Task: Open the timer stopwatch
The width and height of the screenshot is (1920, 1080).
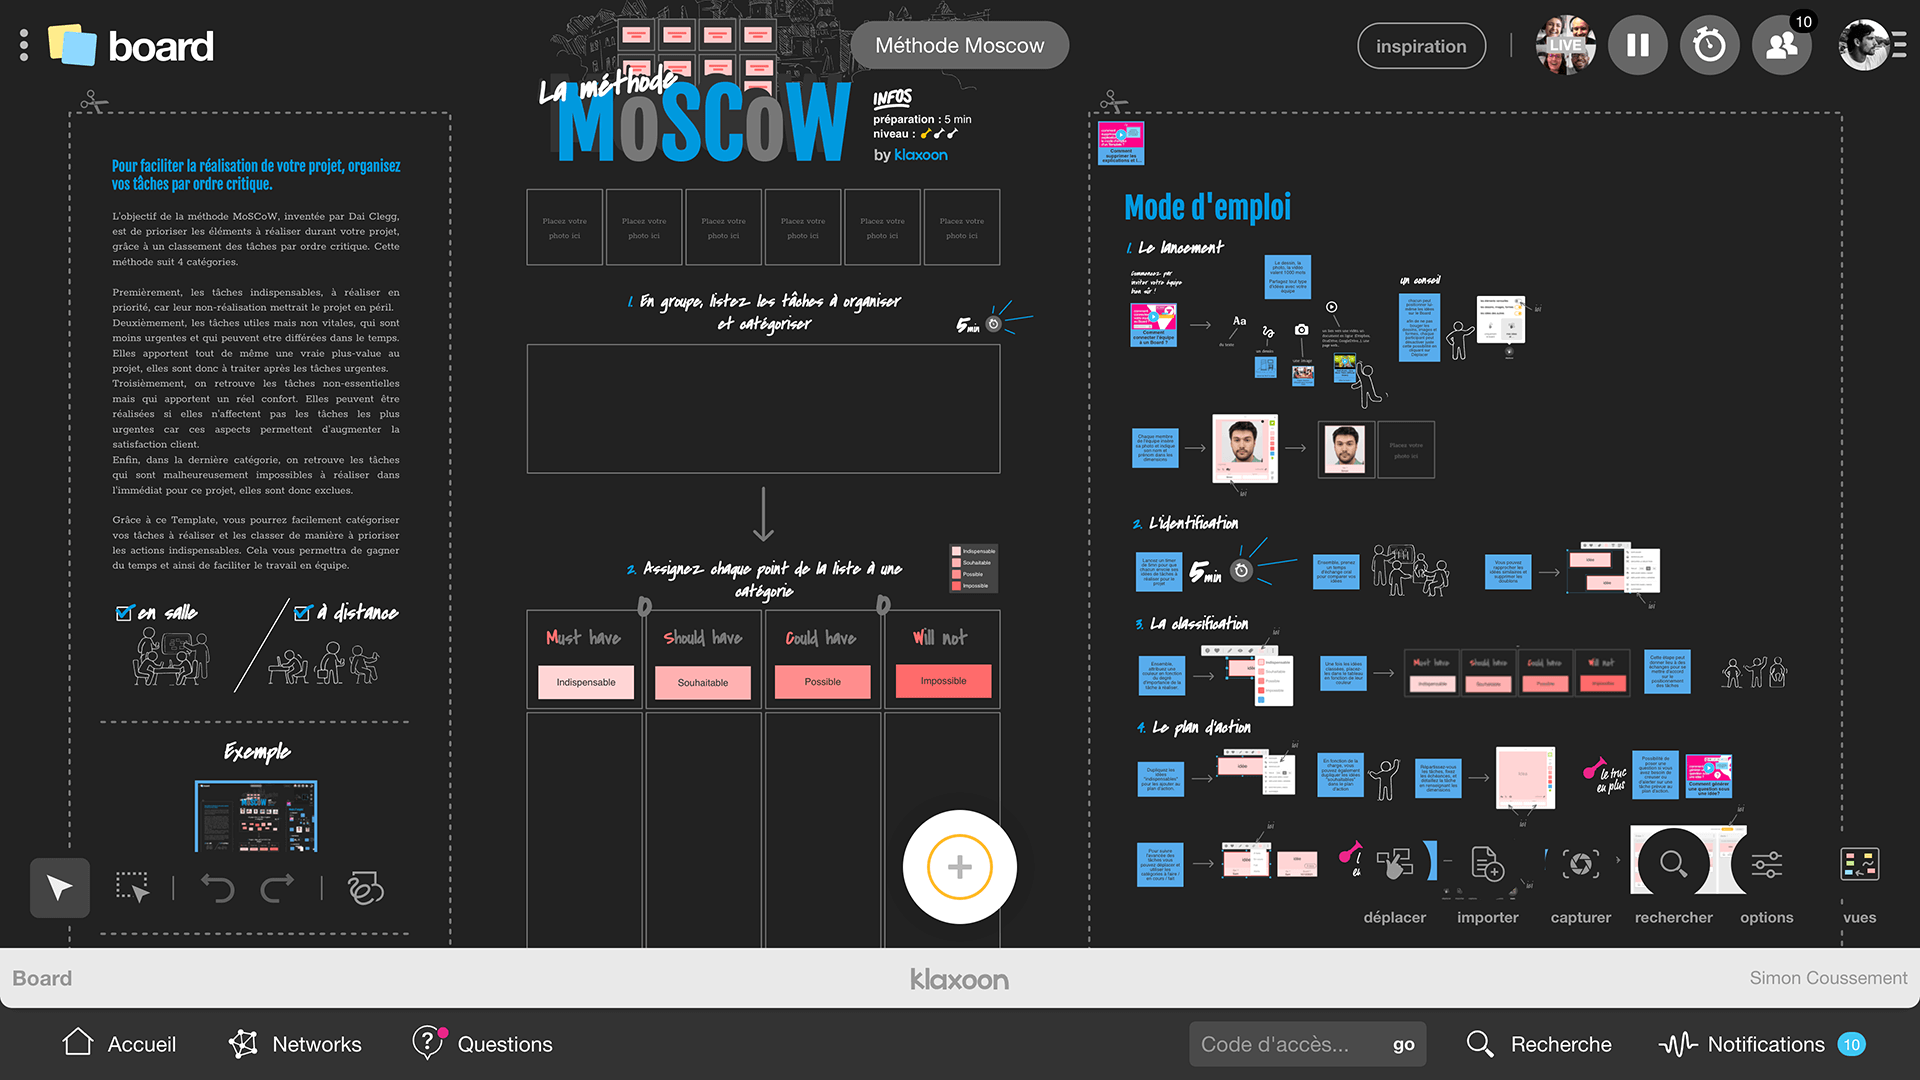Action: click(x=1709, y=46)
